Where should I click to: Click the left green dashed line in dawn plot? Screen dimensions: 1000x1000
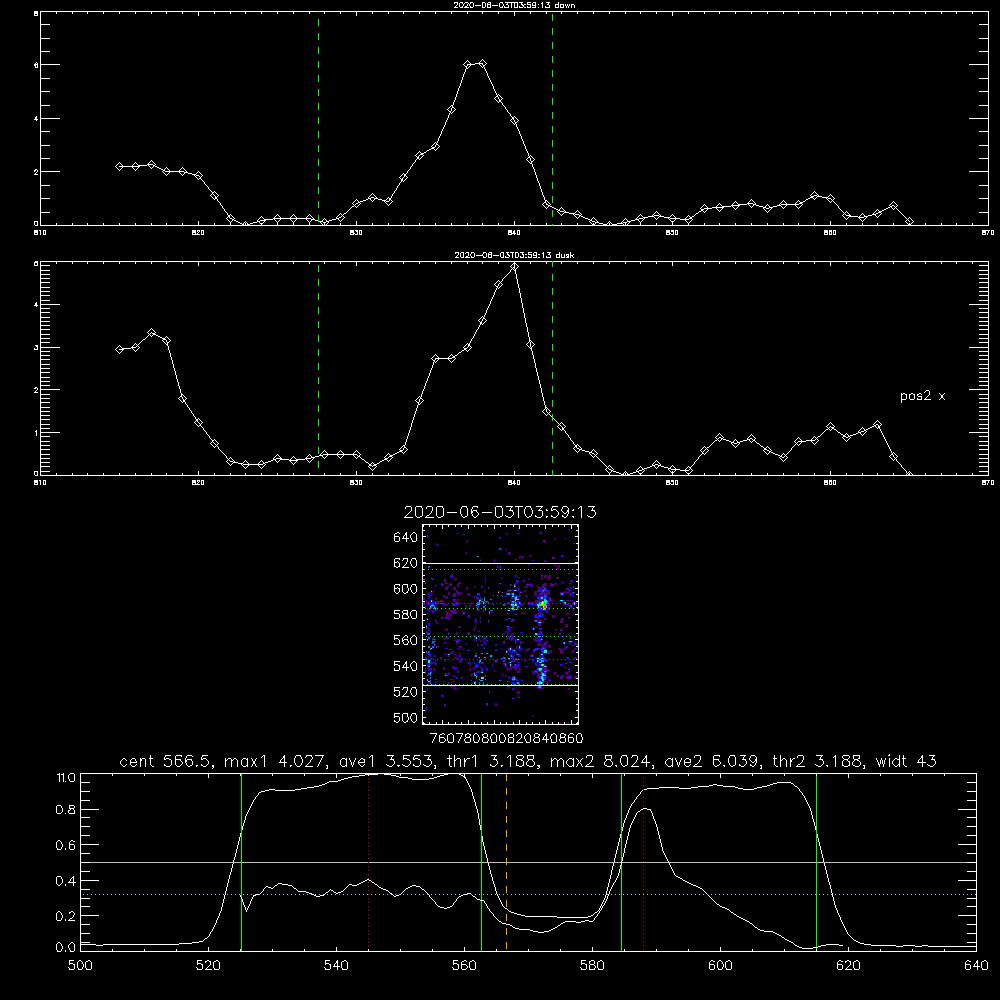318,119
